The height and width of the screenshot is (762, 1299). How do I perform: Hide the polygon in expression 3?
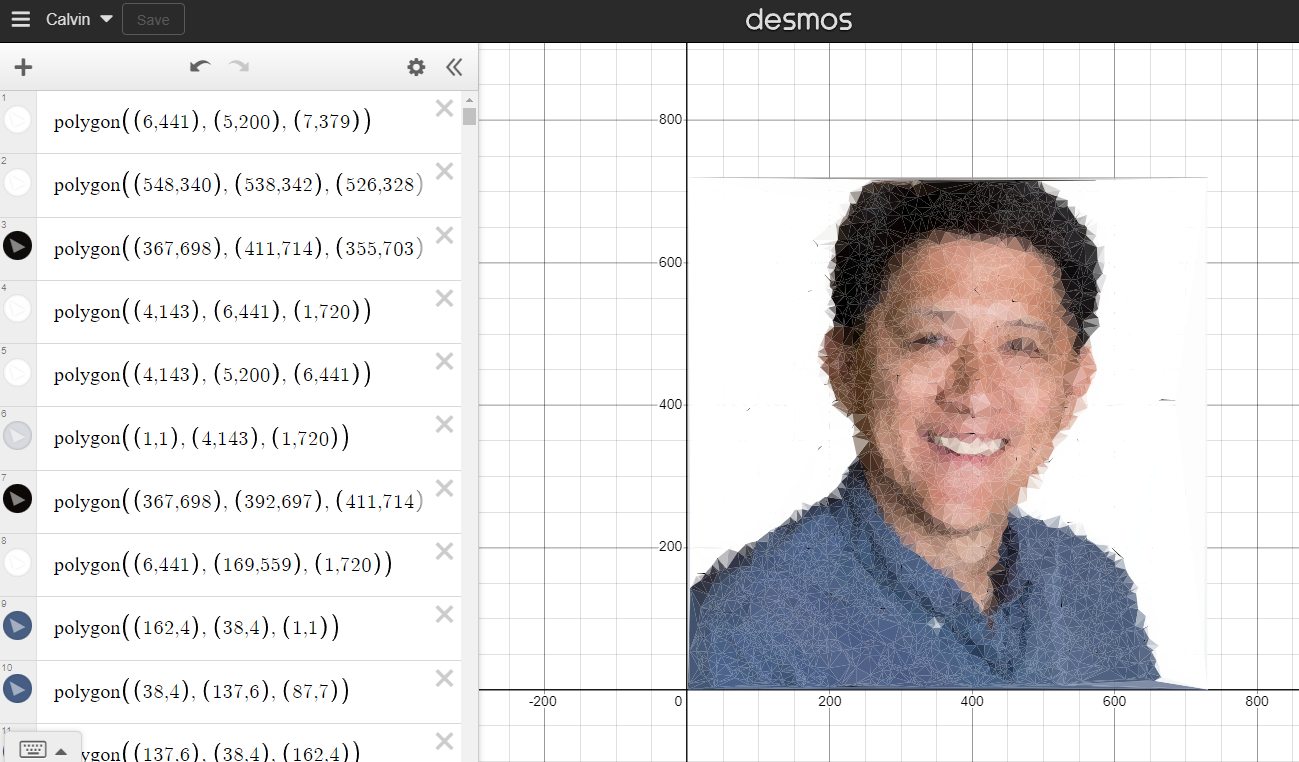click(x=16, y=245)
